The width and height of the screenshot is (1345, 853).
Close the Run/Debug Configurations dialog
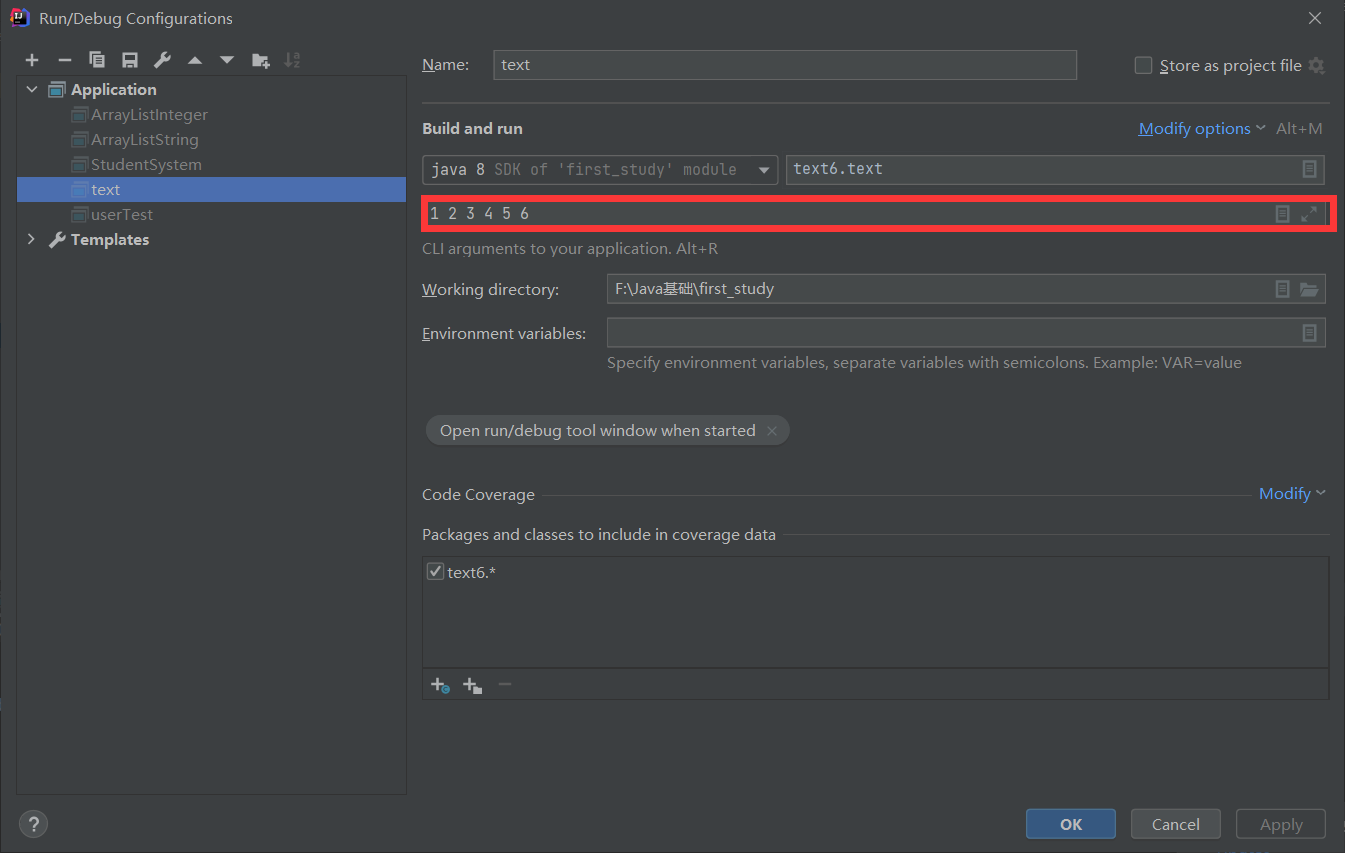click(1315, 18)
